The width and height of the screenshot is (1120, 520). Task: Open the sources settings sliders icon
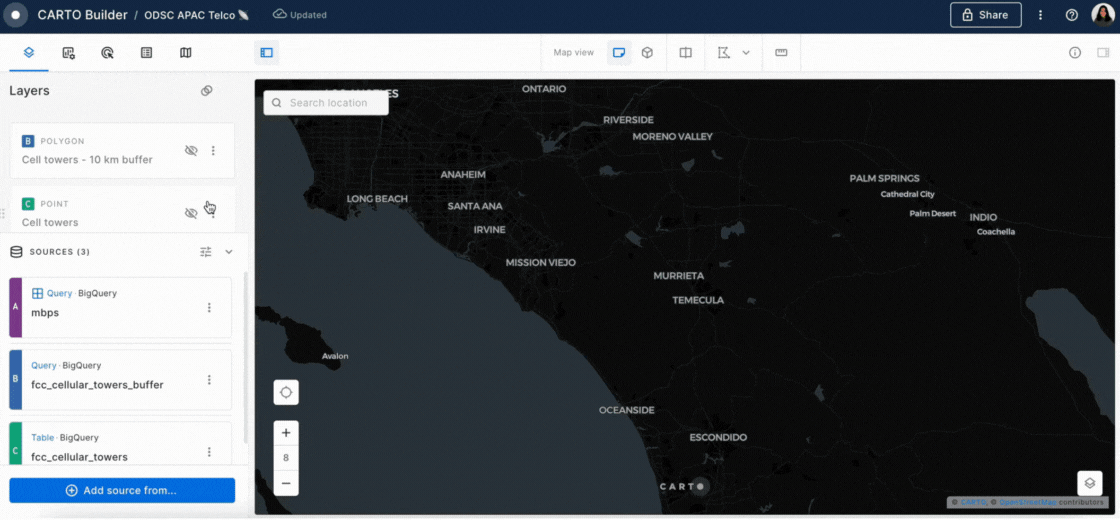(206, 251)
